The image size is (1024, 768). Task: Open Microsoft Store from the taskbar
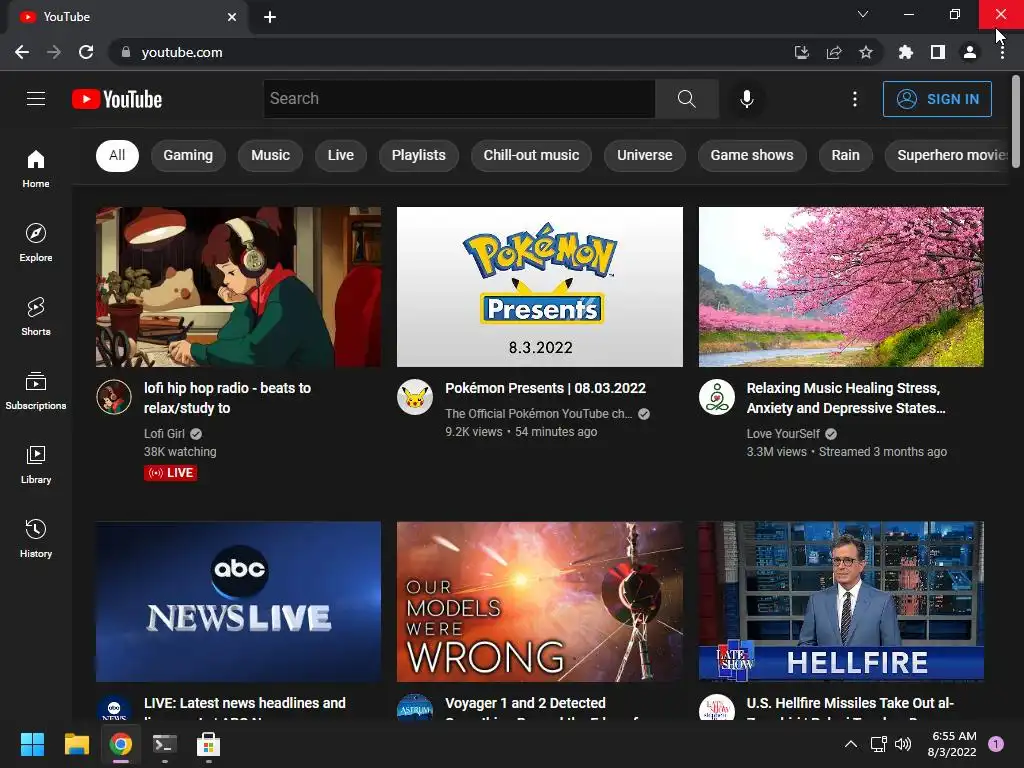click(208, 744)
